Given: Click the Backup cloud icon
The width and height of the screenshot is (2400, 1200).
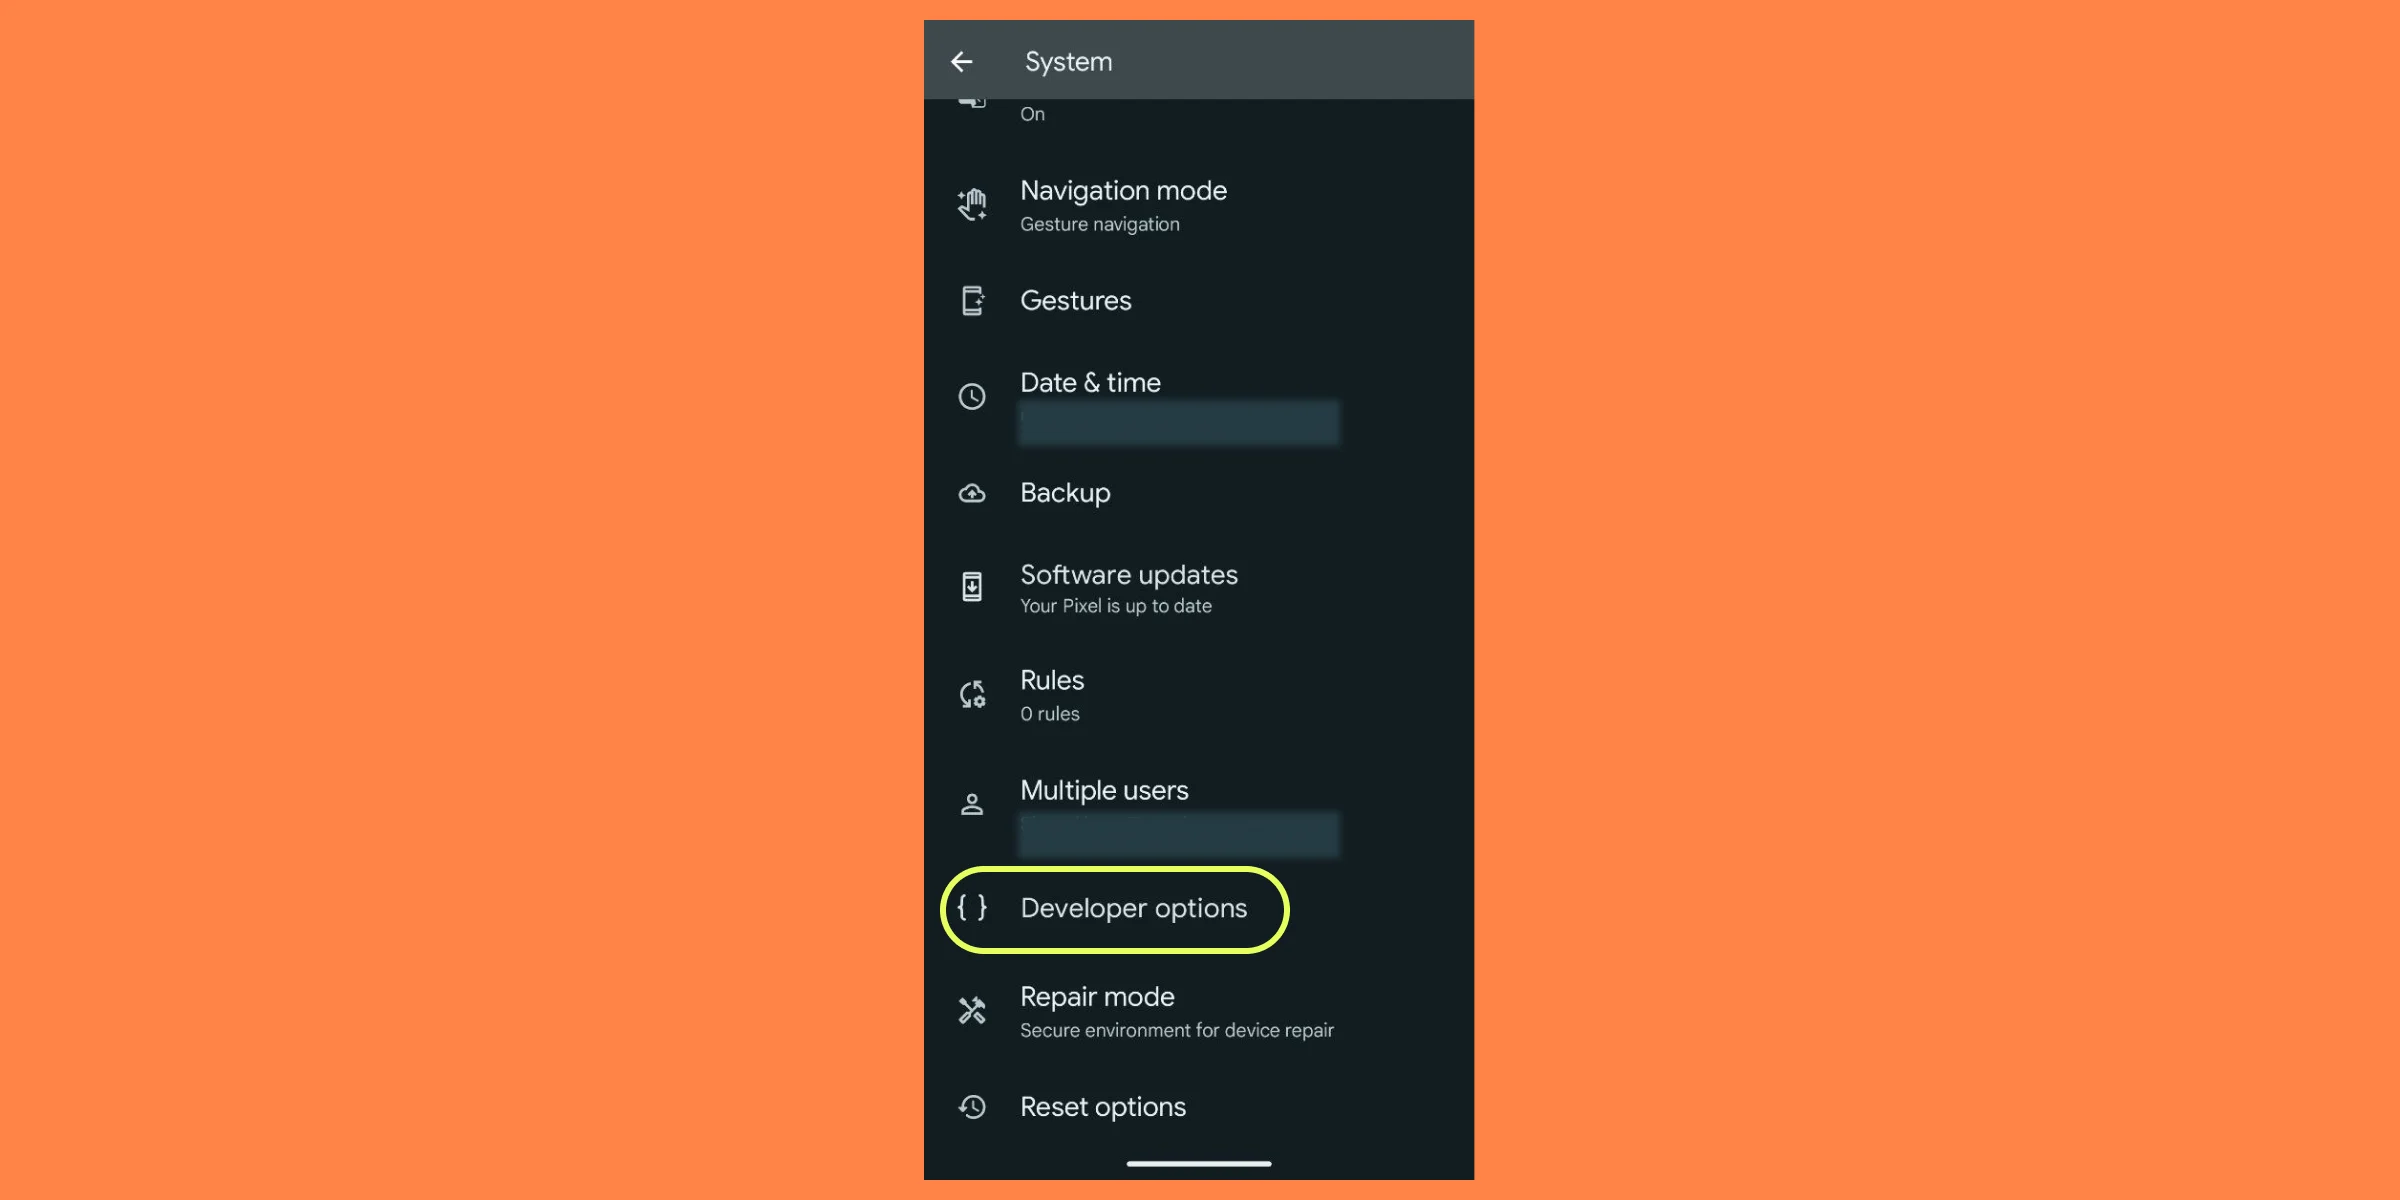Looking at the screenshot, I should coord(972,493).
